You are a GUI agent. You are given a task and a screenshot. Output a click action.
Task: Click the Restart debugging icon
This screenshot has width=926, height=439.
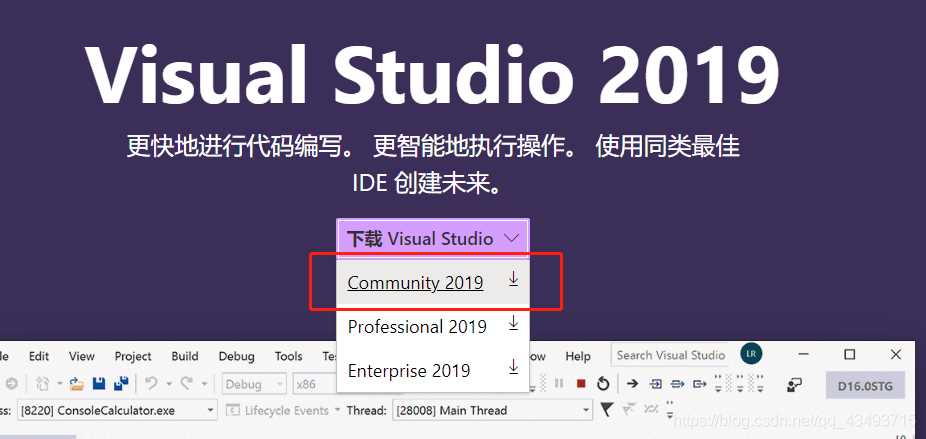(x=603, y=384)
